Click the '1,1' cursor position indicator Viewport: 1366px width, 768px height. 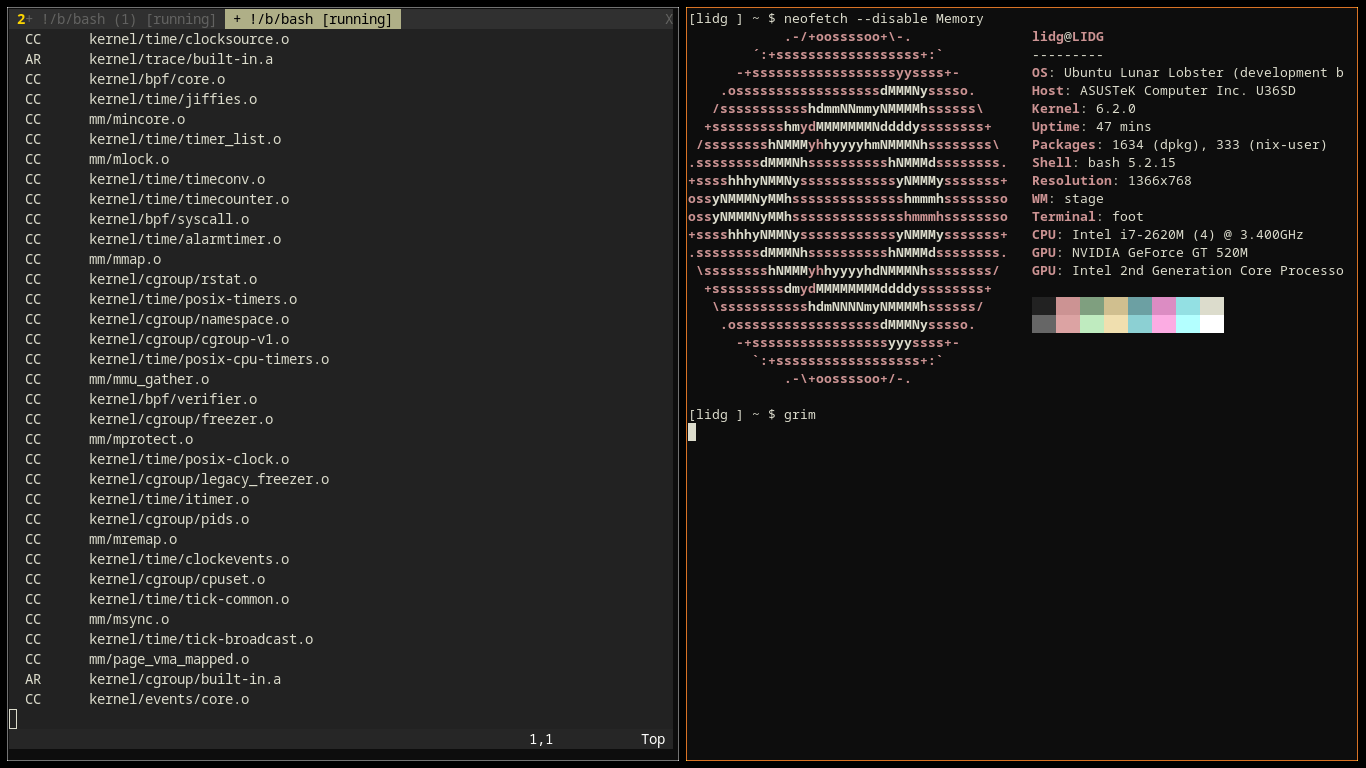point(541,739)
